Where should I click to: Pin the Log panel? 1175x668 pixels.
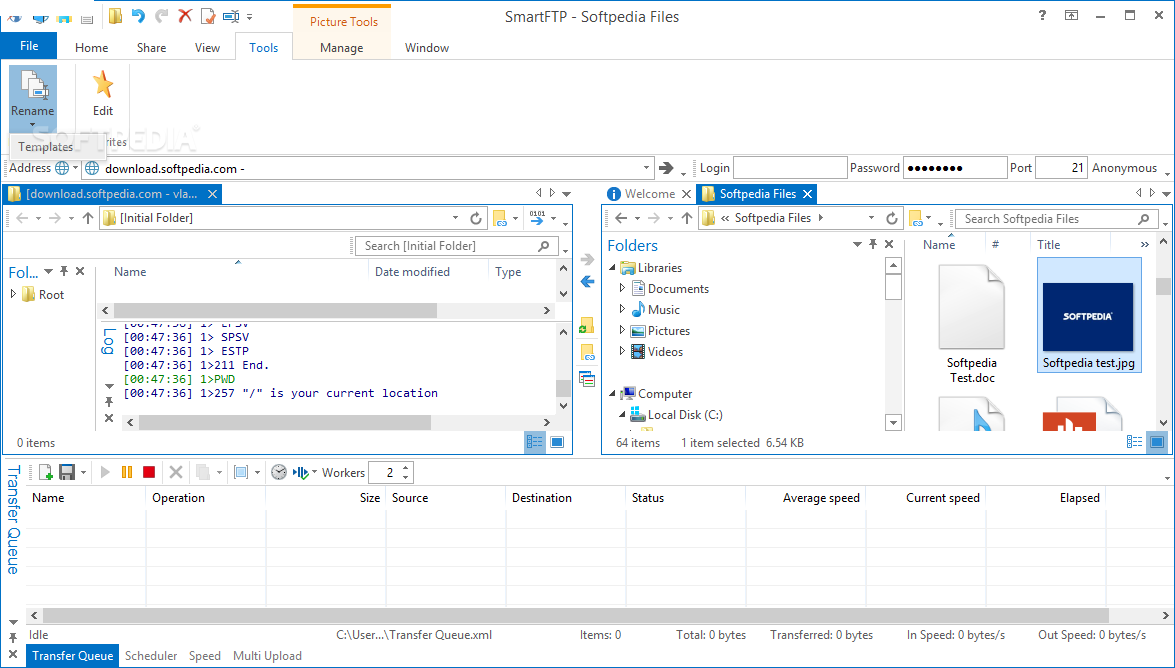109,403
